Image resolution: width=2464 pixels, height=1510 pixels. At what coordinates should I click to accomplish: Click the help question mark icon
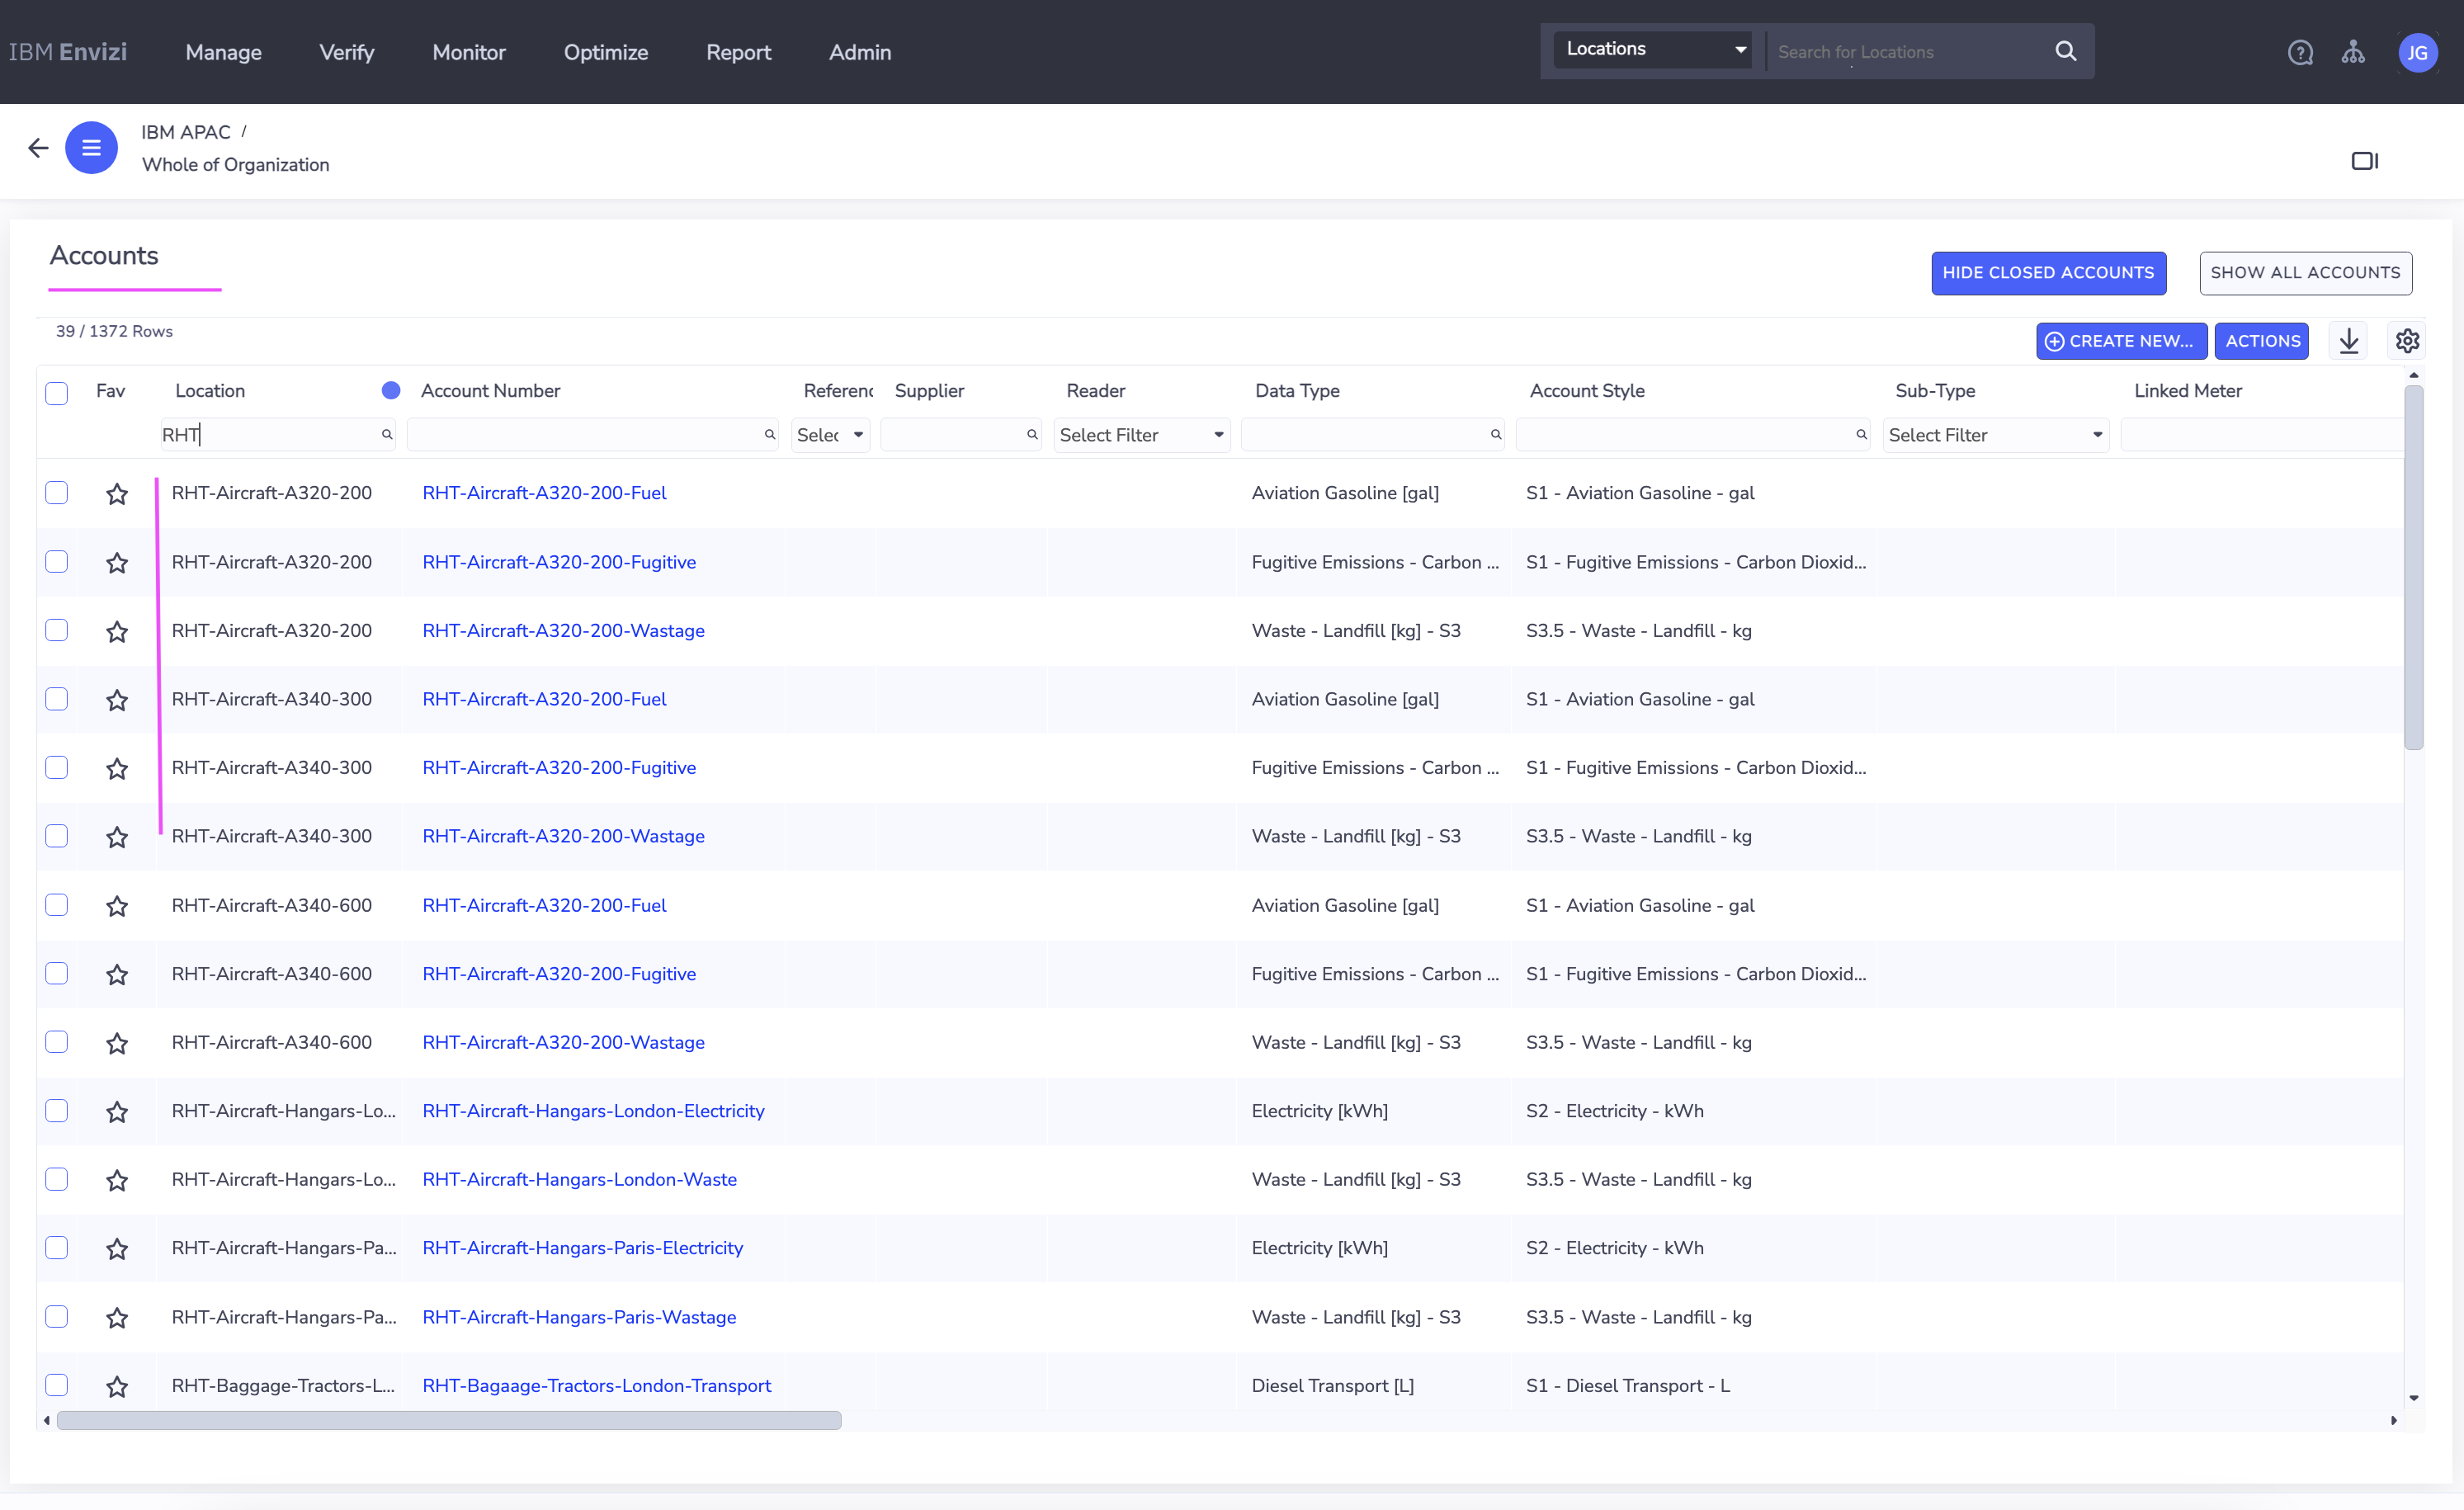2300,52
